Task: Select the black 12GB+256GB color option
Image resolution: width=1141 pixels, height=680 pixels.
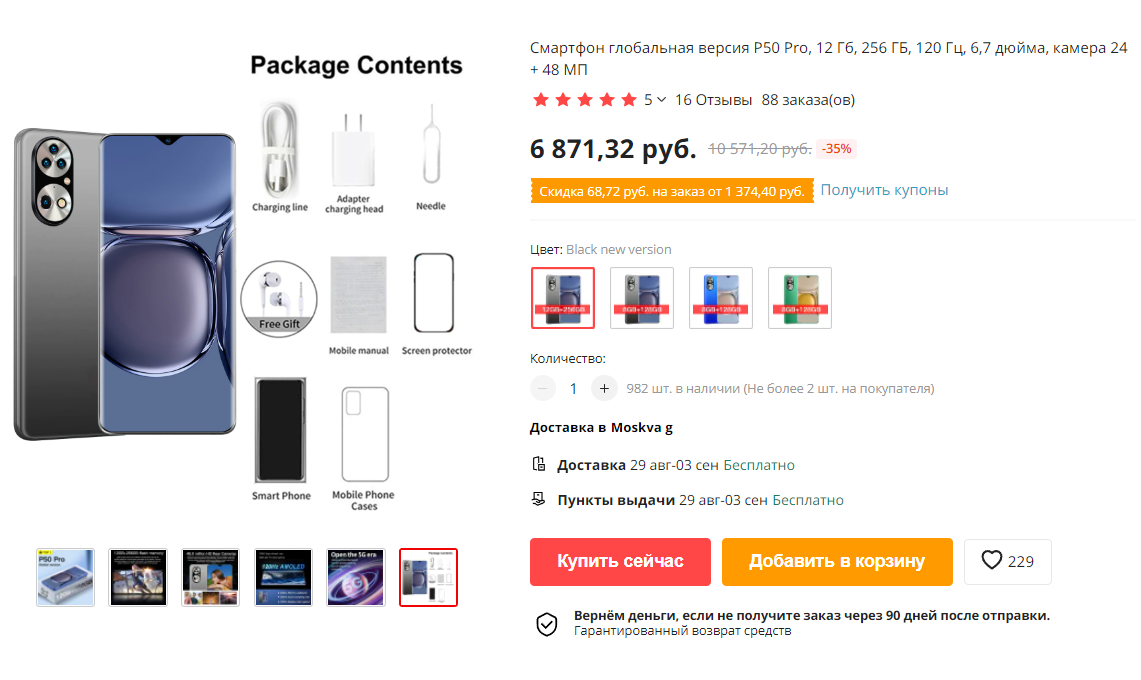Action: pos(563,297)
